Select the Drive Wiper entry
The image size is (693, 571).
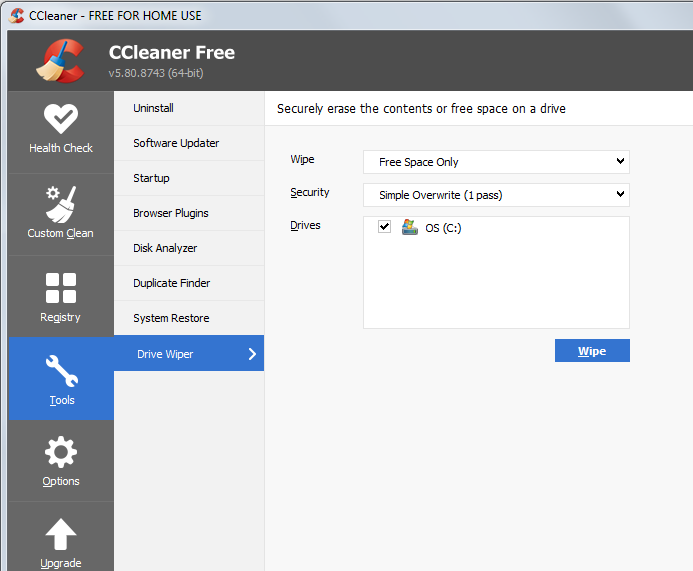pos(189,353)
